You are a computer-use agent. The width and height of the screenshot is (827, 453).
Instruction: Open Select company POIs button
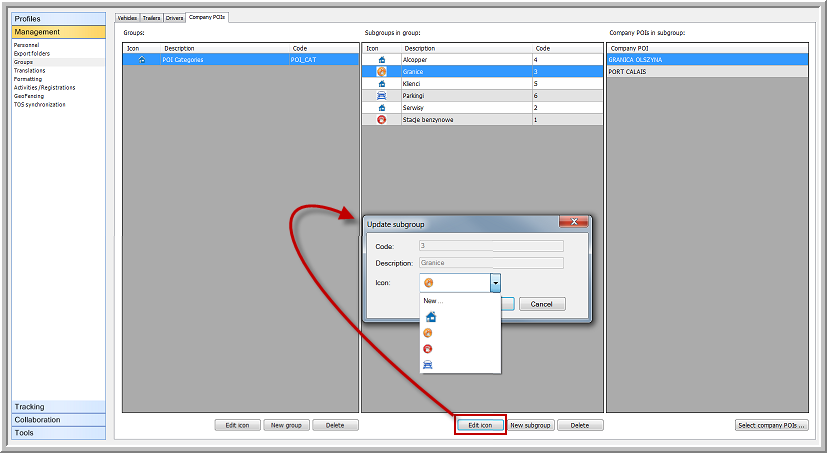click(771, 425)
